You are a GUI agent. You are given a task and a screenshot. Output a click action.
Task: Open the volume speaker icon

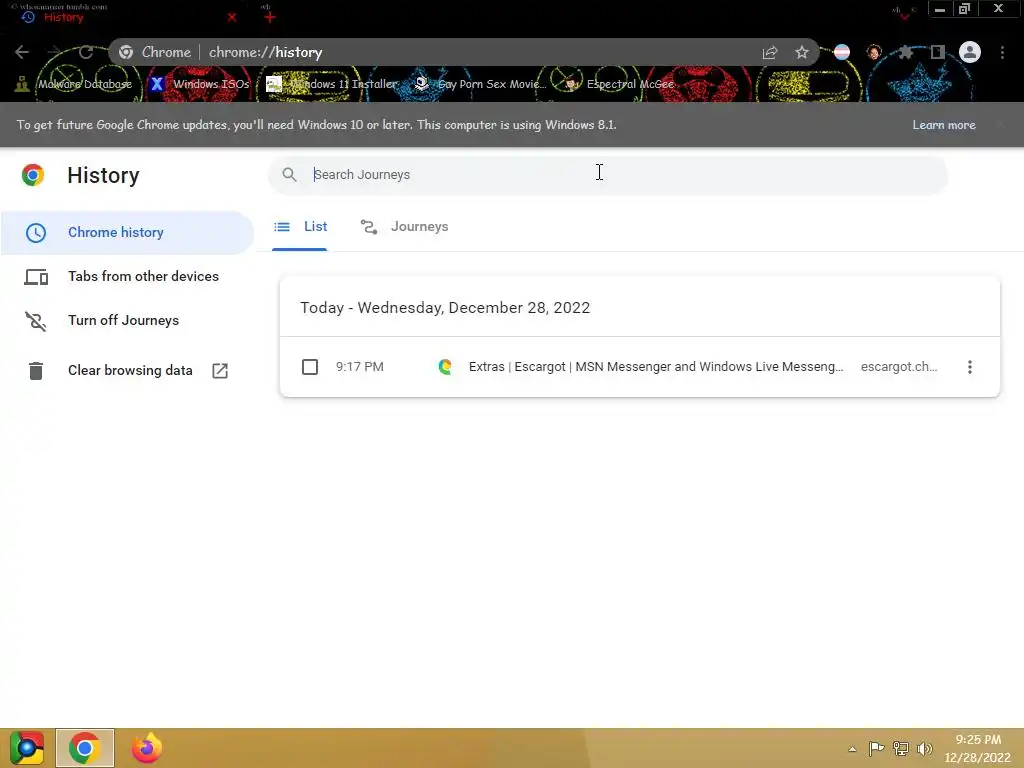[x=925, y=748]
